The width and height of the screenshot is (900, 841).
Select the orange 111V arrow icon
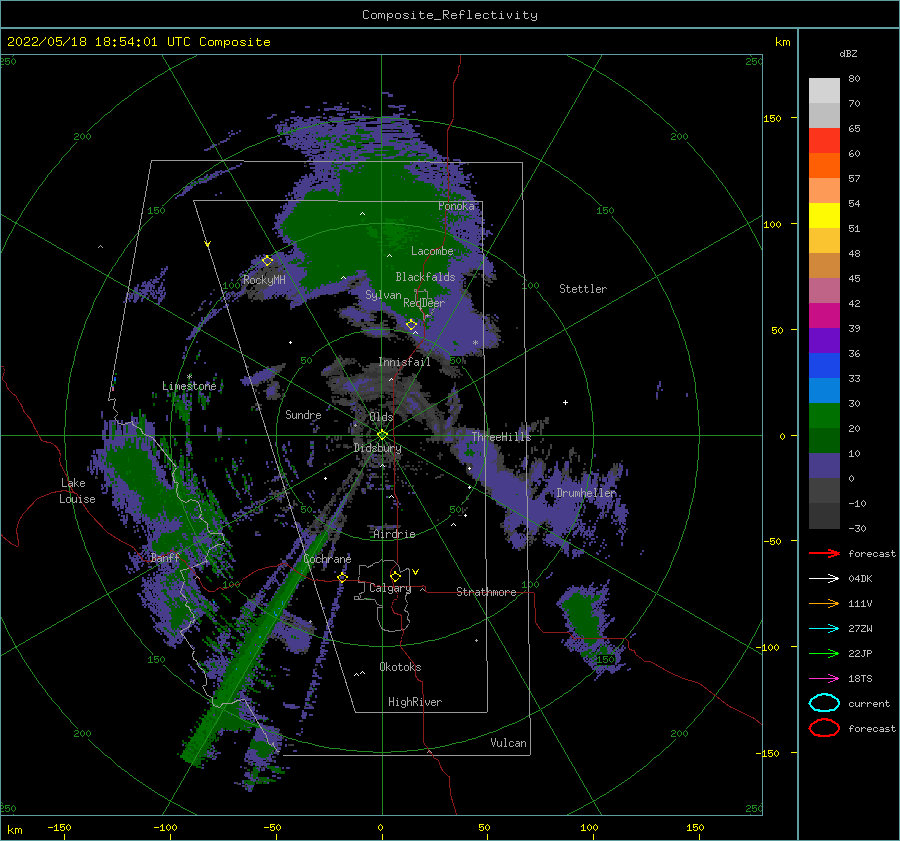[824, 603]
